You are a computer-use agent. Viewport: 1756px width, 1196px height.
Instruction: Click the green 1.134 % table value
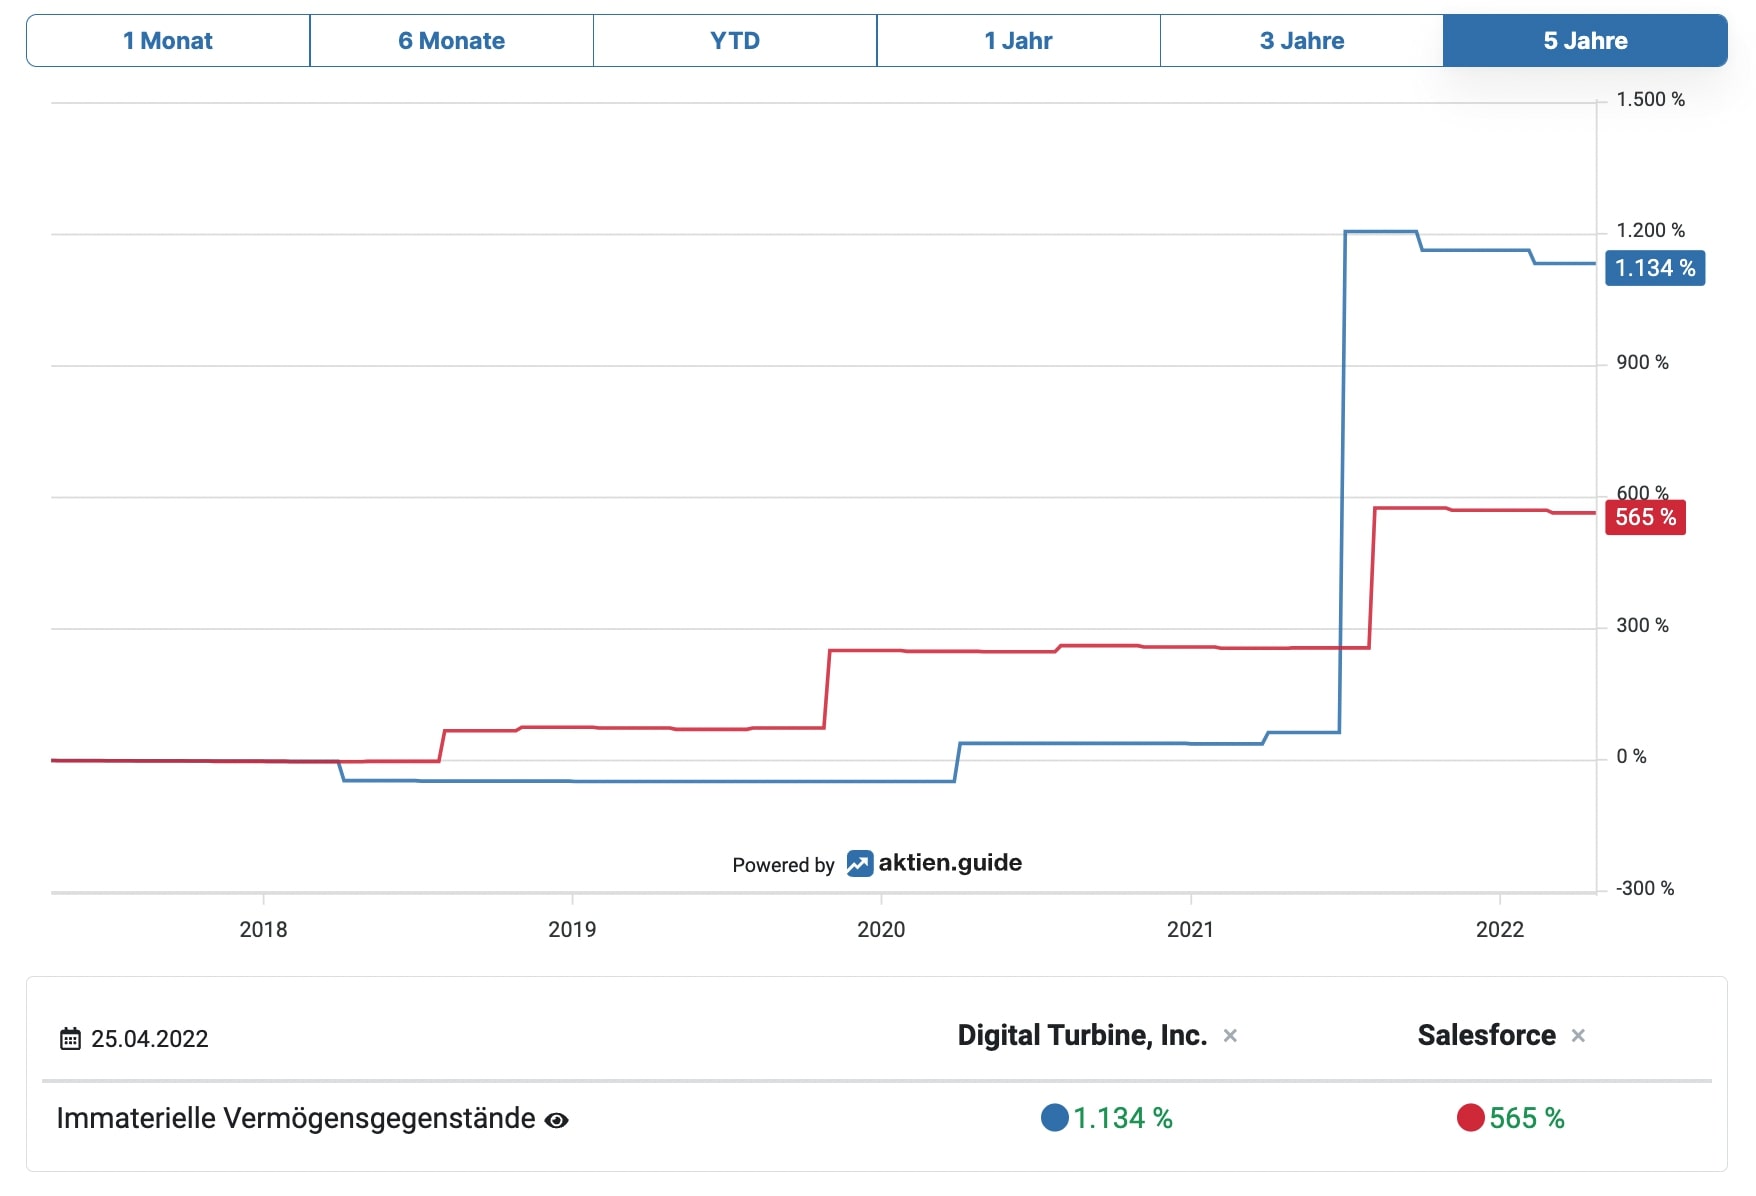[1123, 1118]
